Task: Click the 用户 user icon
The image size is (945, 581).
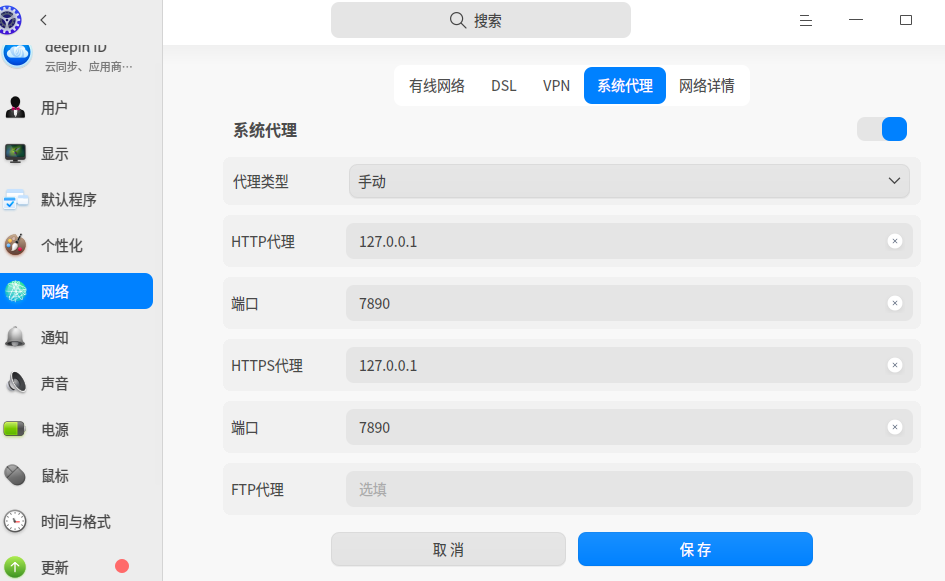Action: click(x=15, y=107)
